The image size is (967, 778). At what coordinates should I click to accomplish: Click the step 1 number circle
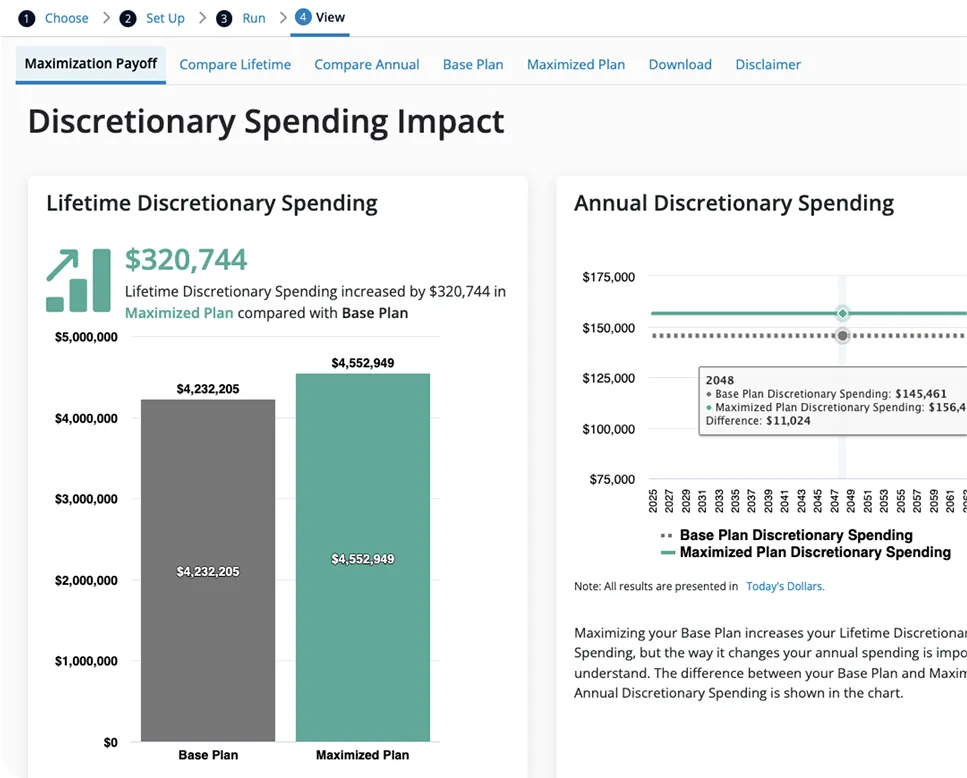pyautogui.click(x=27, y=18)
